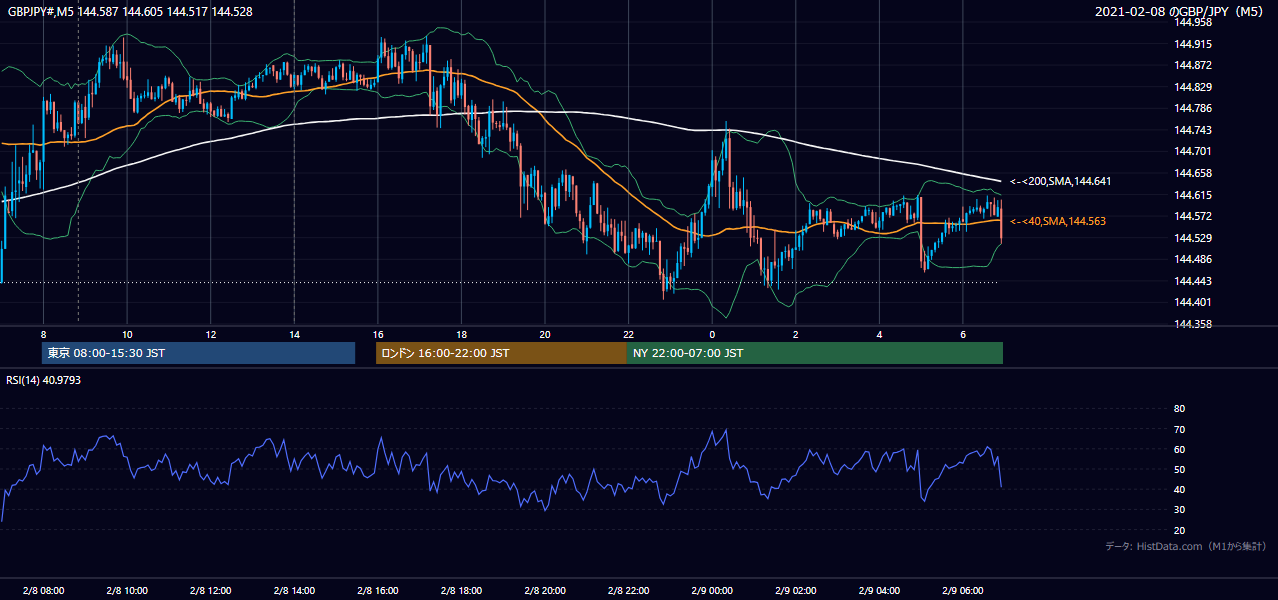Click the 144.615 price axis label
This screenshot has width=1278, height=600.
1194,195
